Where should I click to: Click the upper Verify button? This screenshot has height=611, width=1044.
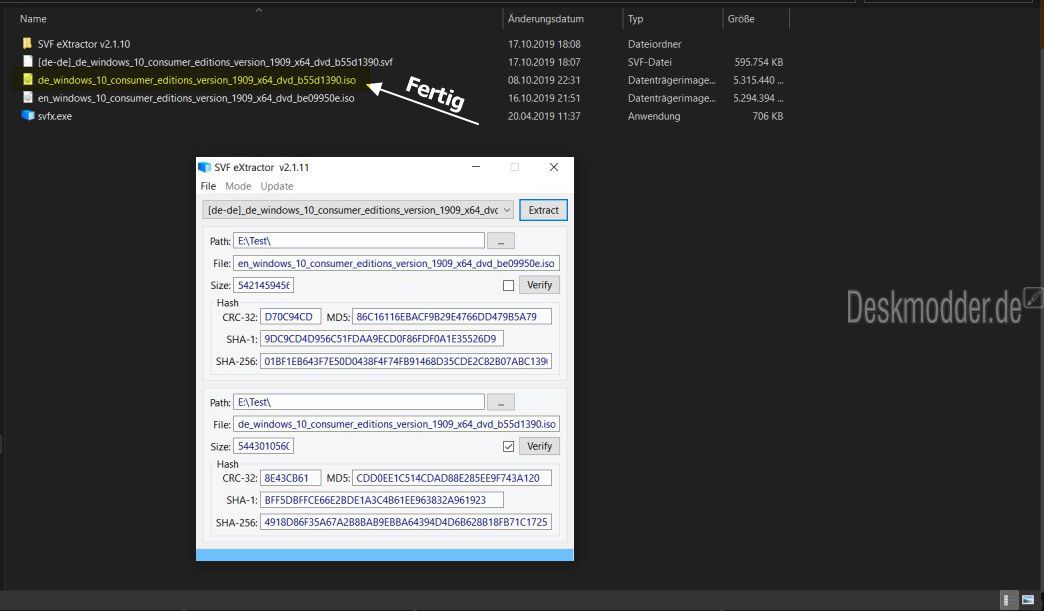539,285
